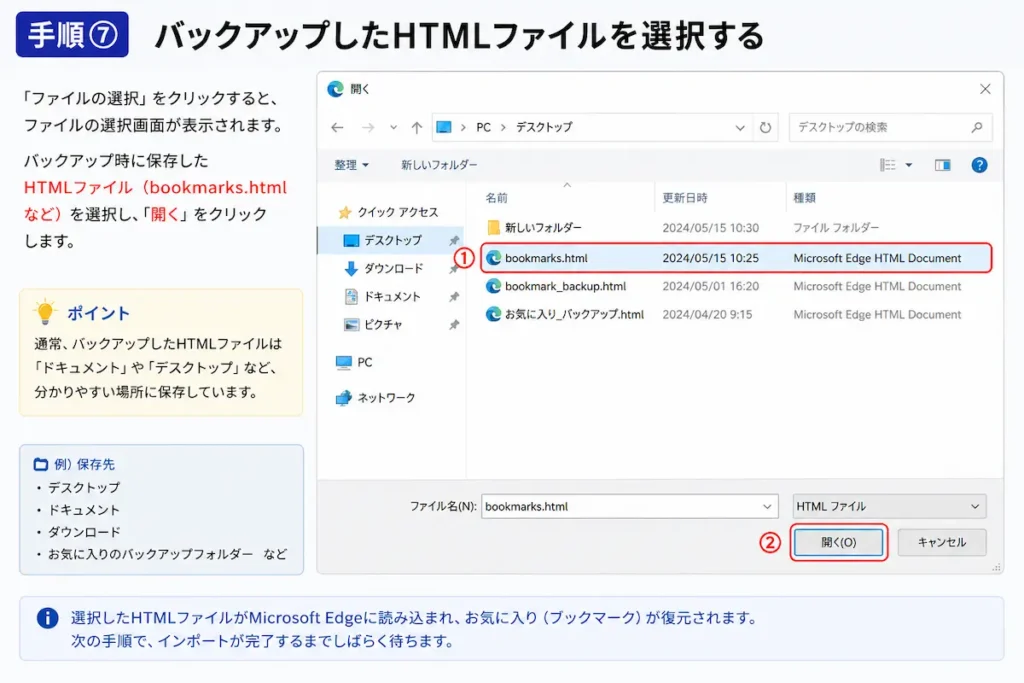
Task: Click the キャンセル button
Action: 942,542
